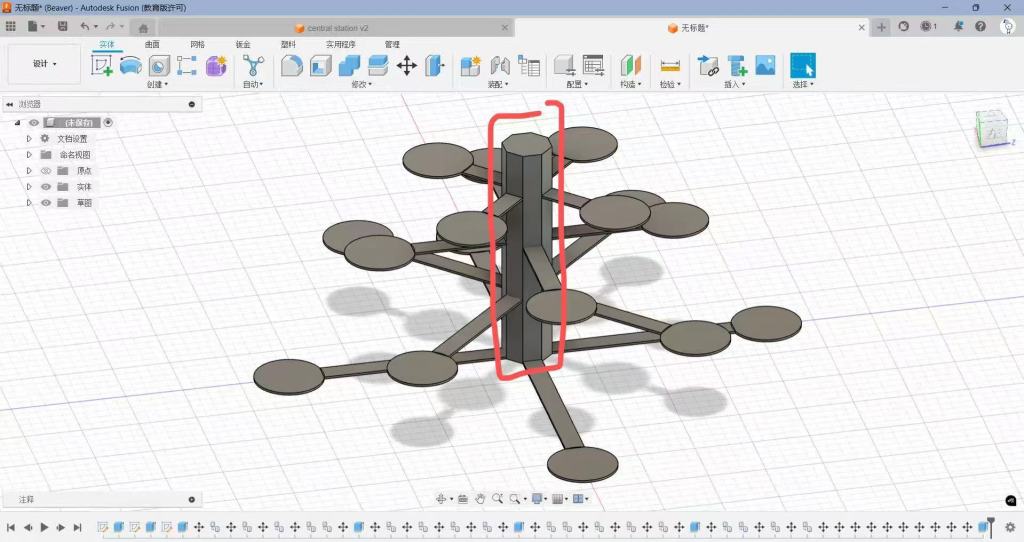Select the Create Sketch tool

tap(102, 66)
